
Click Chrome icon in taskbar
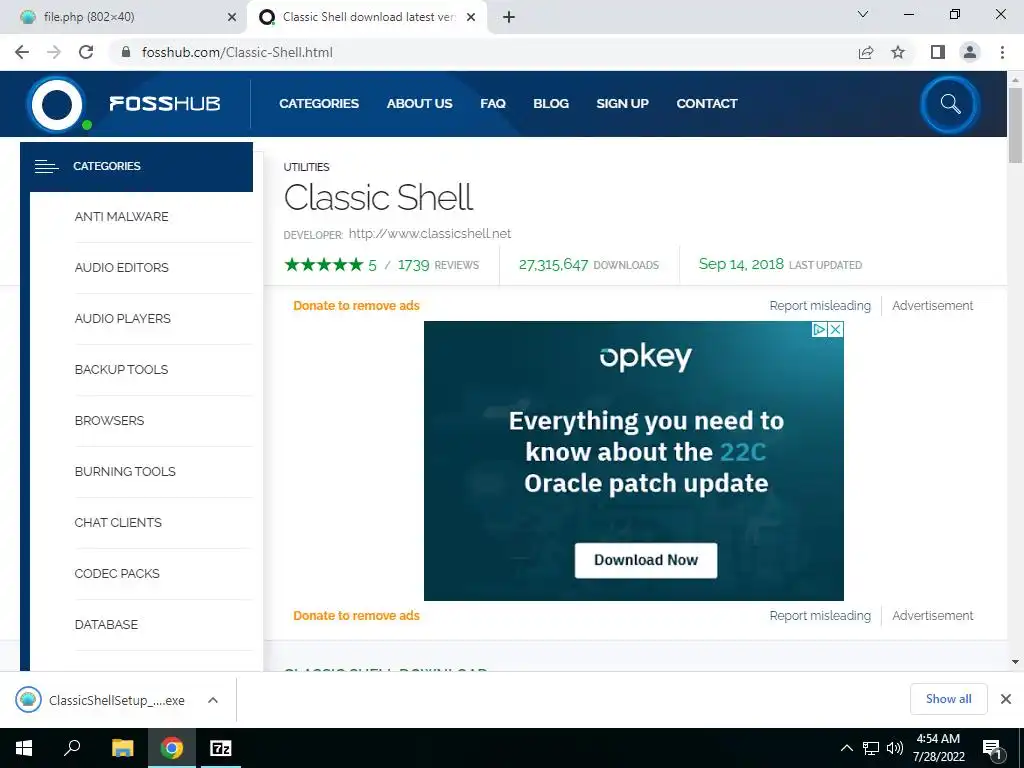click(x=172, y=748)
